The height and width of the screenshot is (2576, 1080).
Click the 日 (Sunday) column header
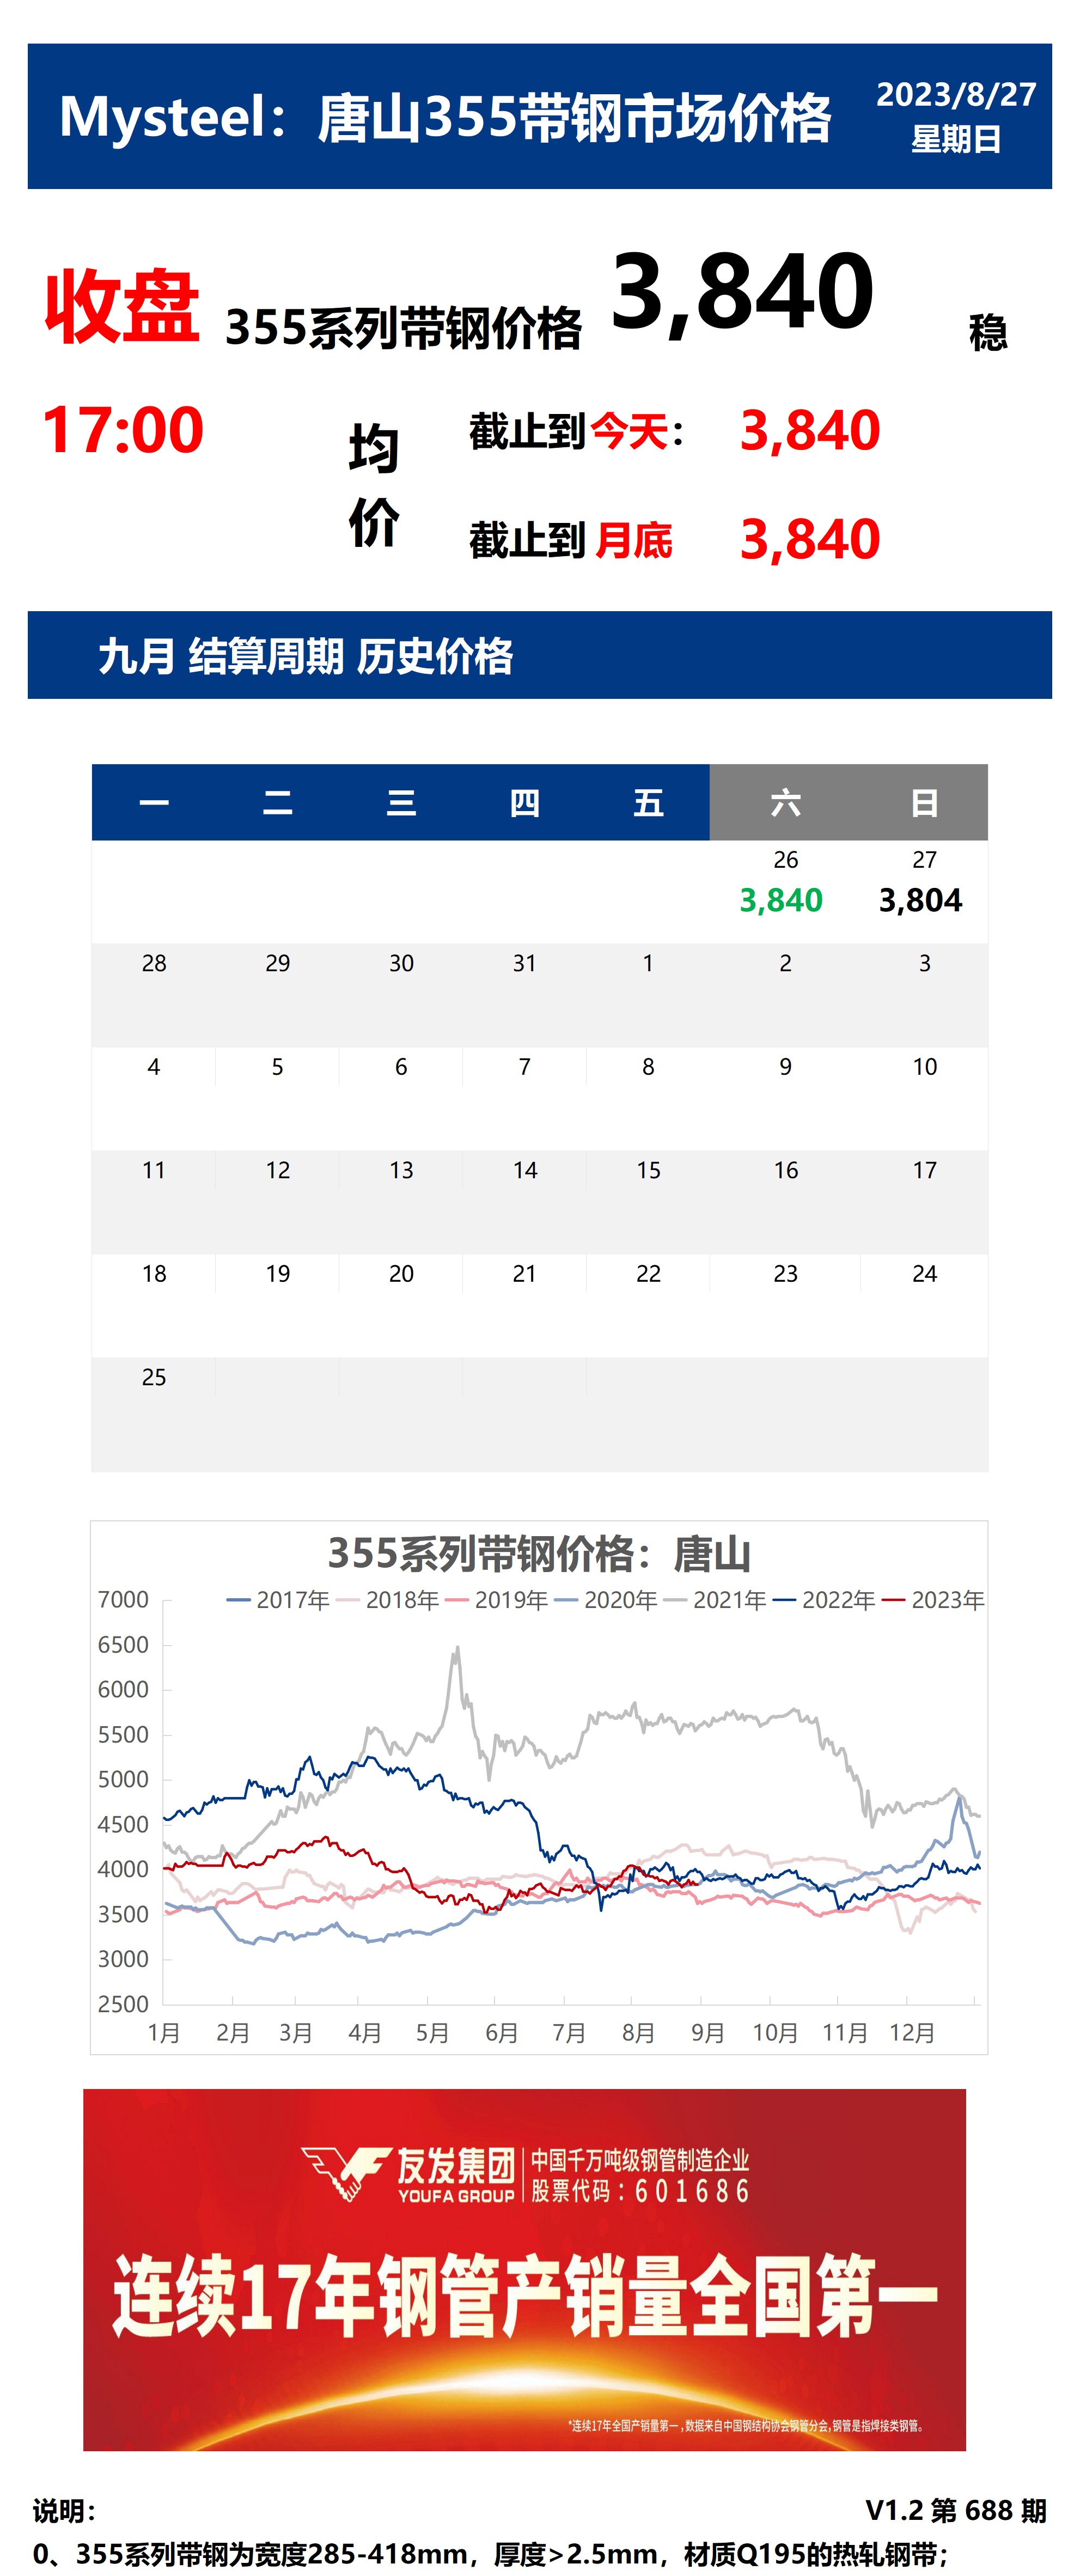925,802
